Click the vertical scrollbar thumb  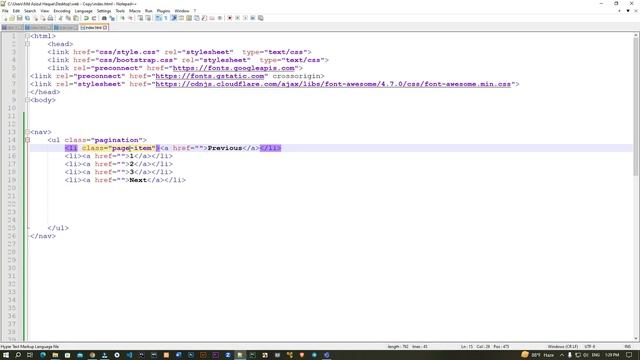[x=636, y=108]
